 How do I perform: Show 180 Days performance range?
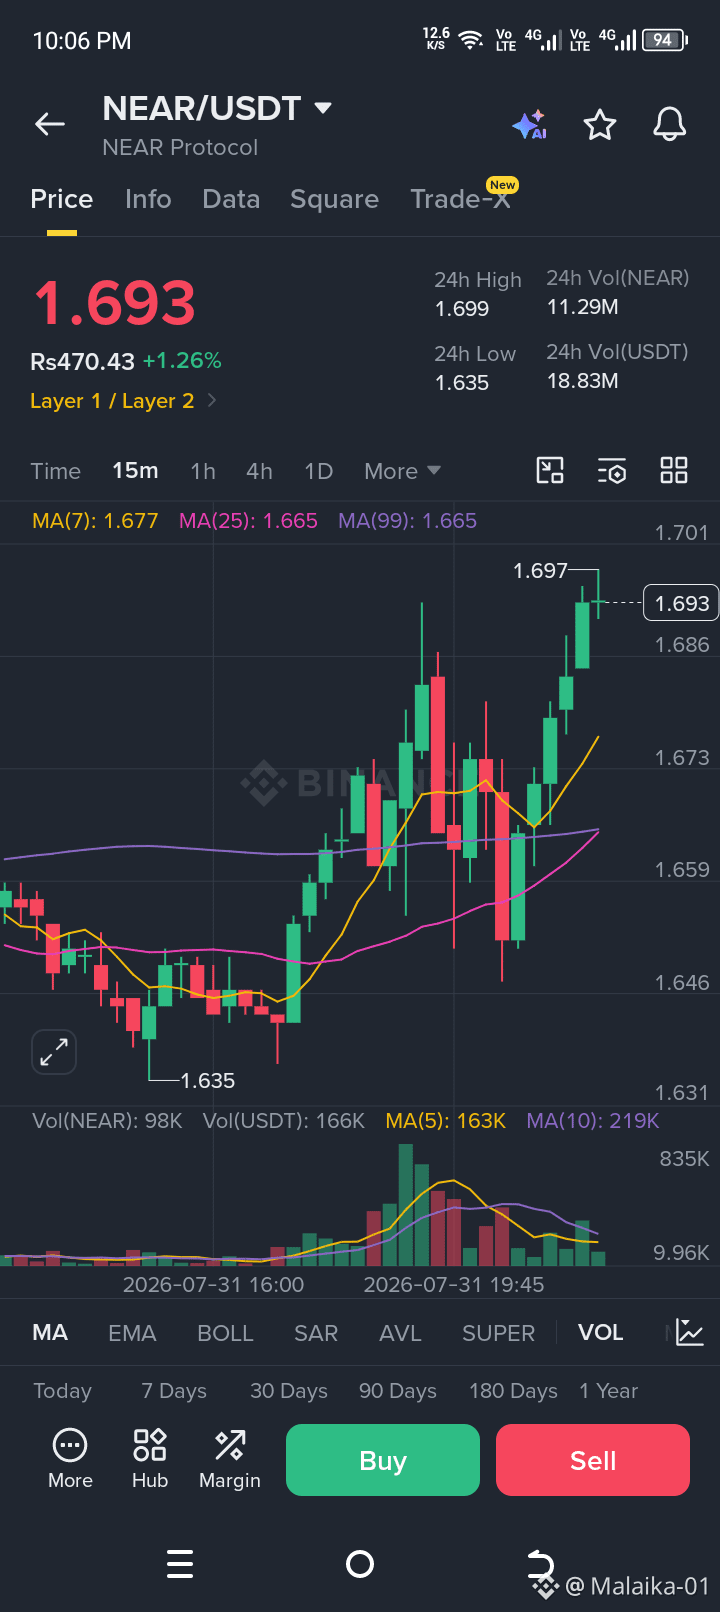[513, 1391]
